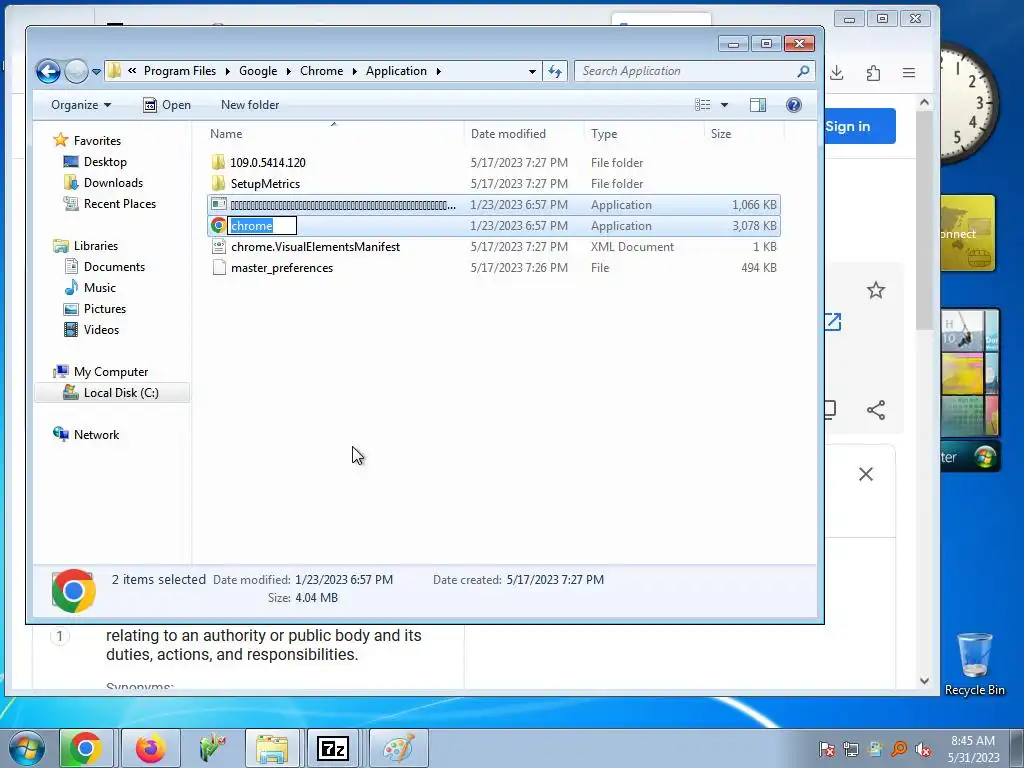
Task: Open the Pictures library
Action: tap(104, 309)
